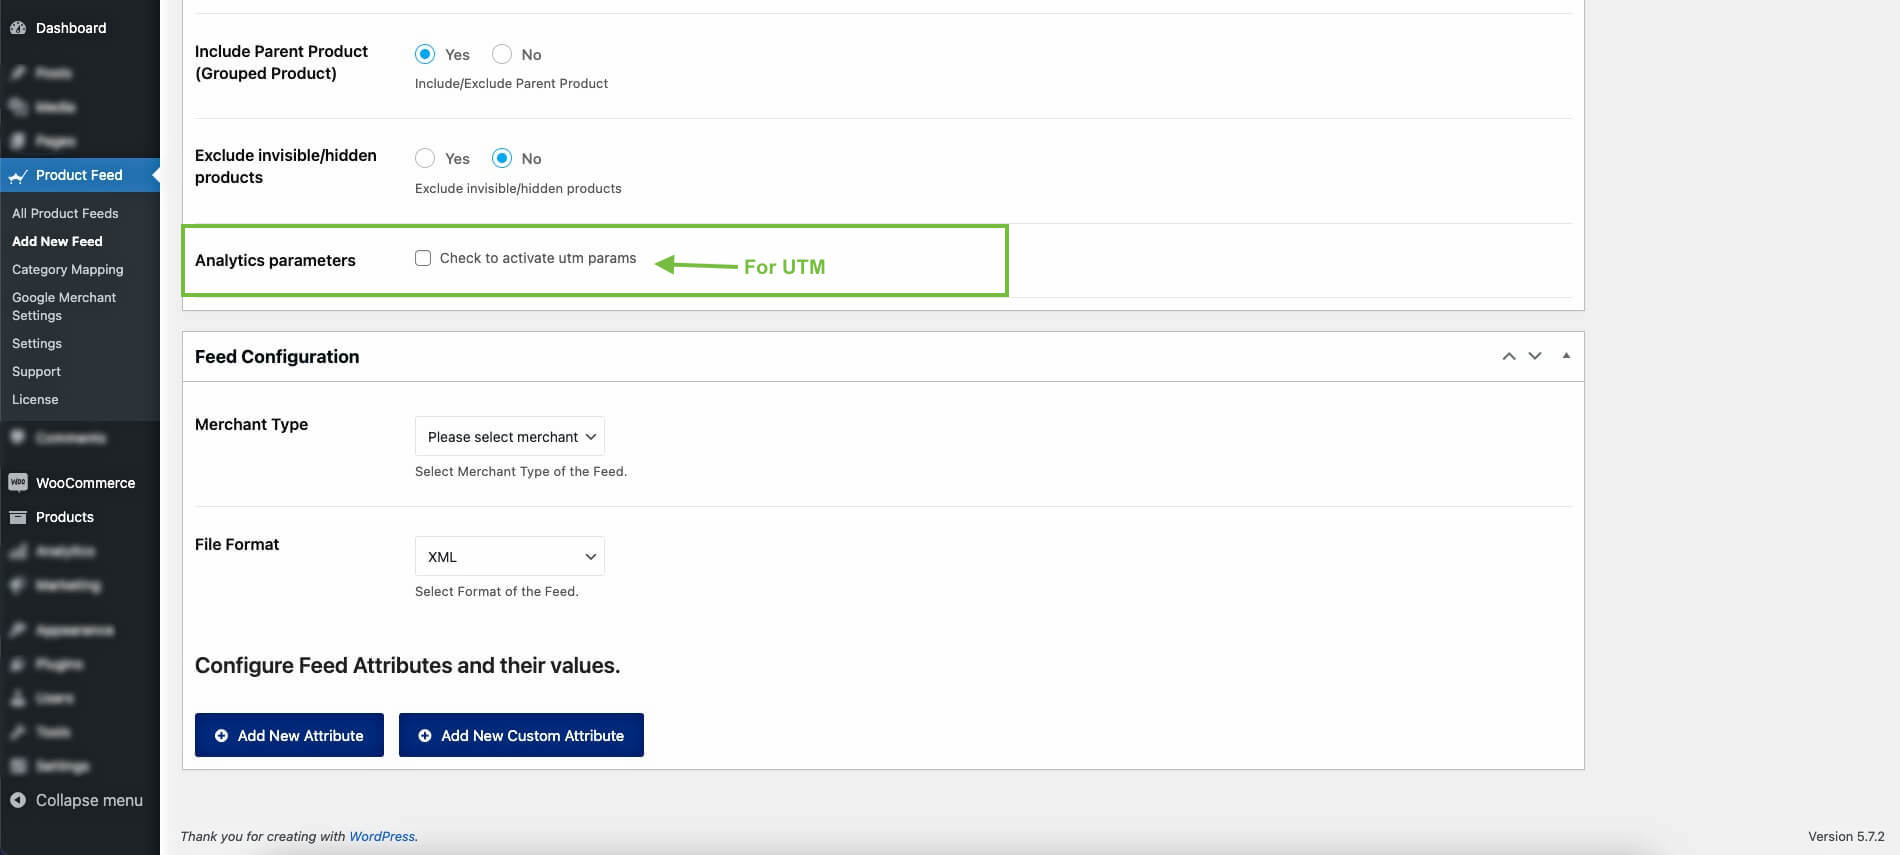The image size is (1900, 855).
Task: Enable the utm params checkbox
Action: point(423,258)
